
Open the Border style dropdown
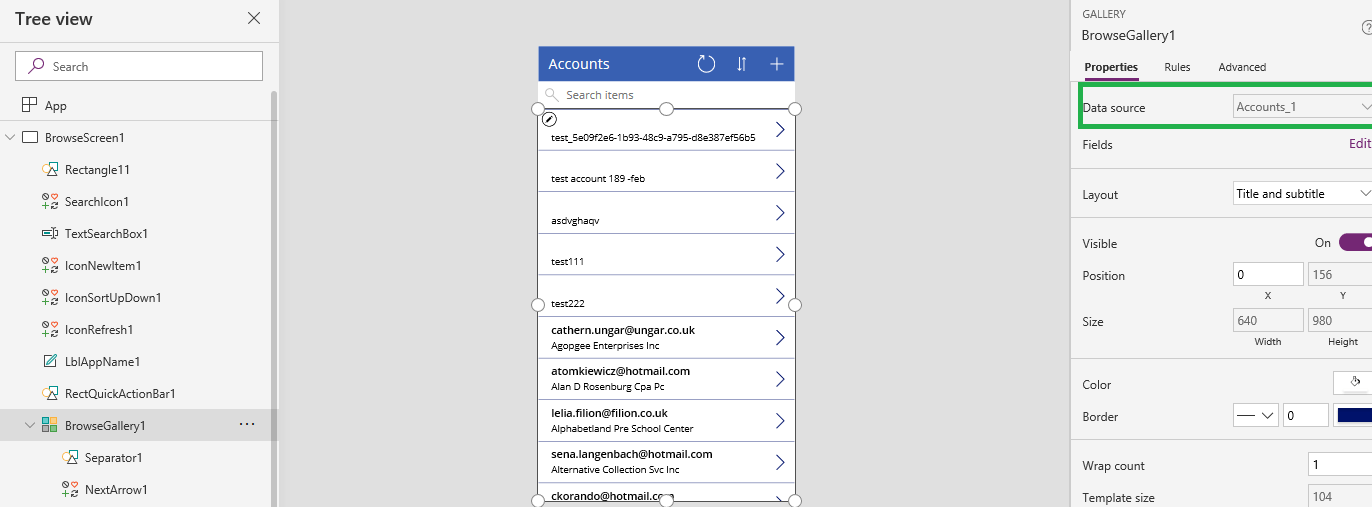coord(1256,416)
